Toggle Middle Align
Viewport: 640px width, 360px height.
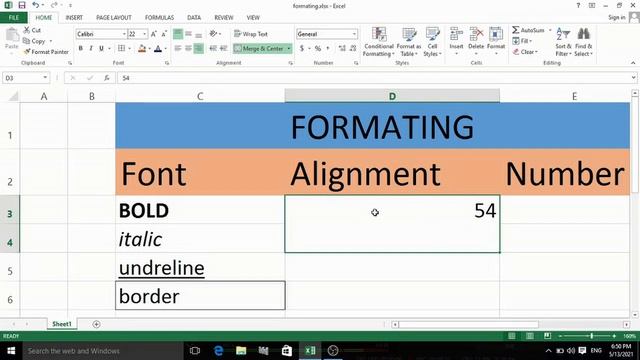pos(188,34)
